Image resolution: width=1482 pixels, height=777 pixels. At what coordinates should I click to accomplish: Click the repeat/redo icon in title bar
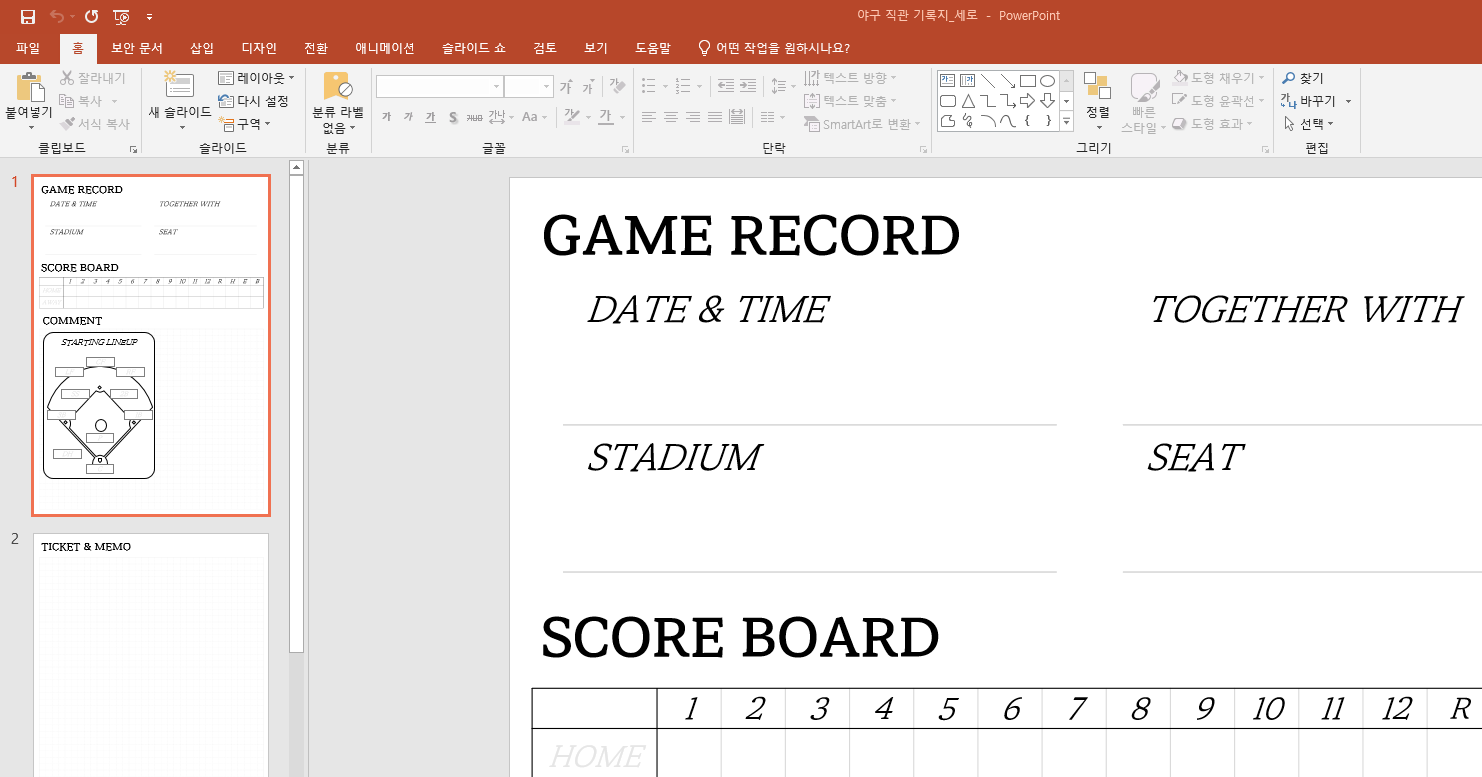click(x=92, y=17)
